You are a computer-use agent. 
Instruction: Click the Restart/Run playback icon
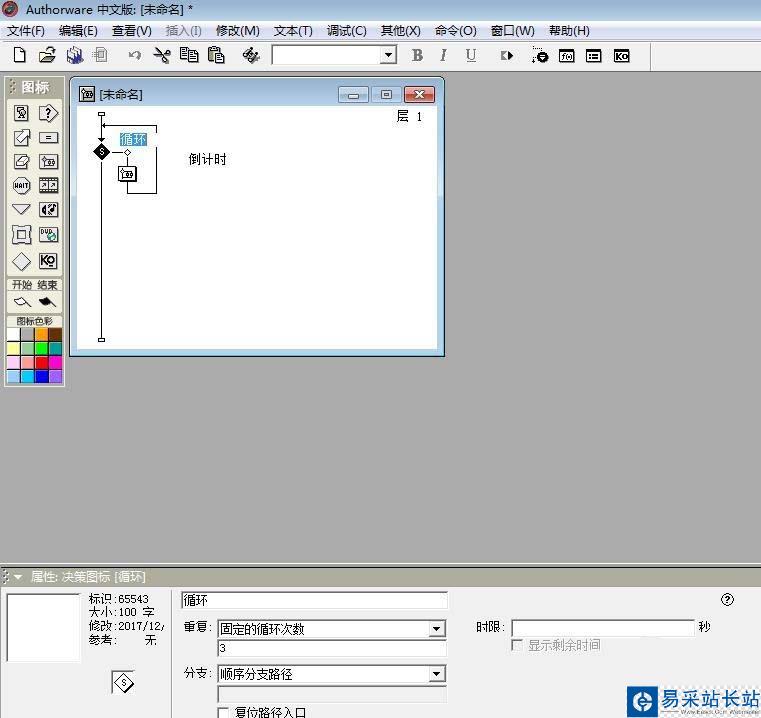[507, 55]
